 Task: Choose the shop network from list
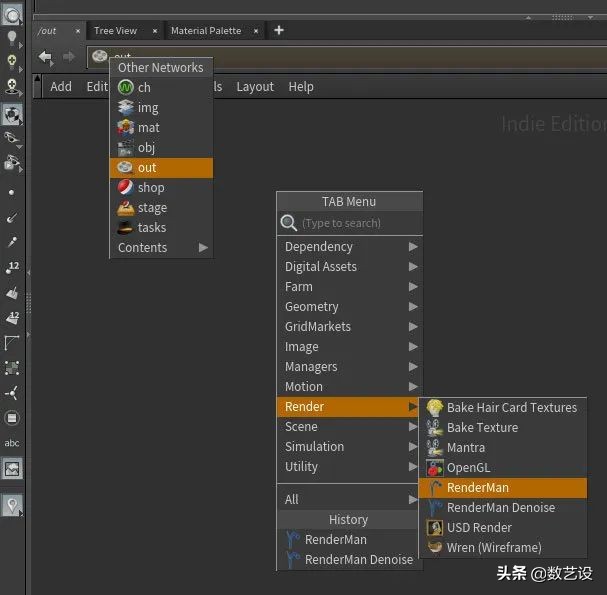(x=151, y=187)
